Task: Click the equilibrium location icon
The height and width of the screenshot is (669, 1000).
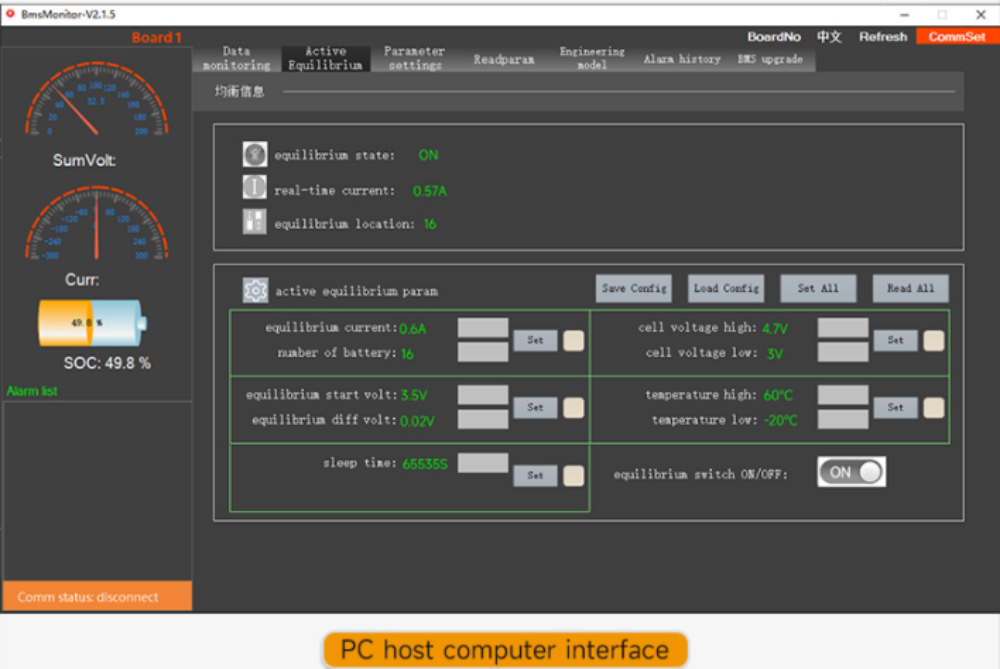Action: [x=255, y=222]
